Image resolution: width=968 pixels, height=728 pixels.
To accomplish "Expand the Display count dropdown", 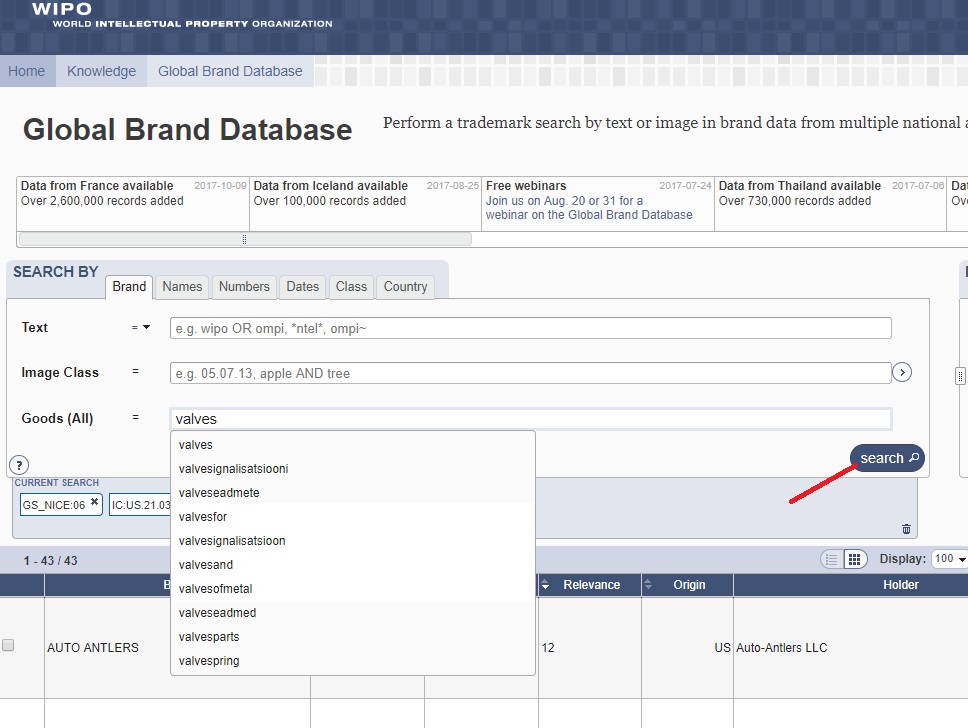I will tap(949, 559).
